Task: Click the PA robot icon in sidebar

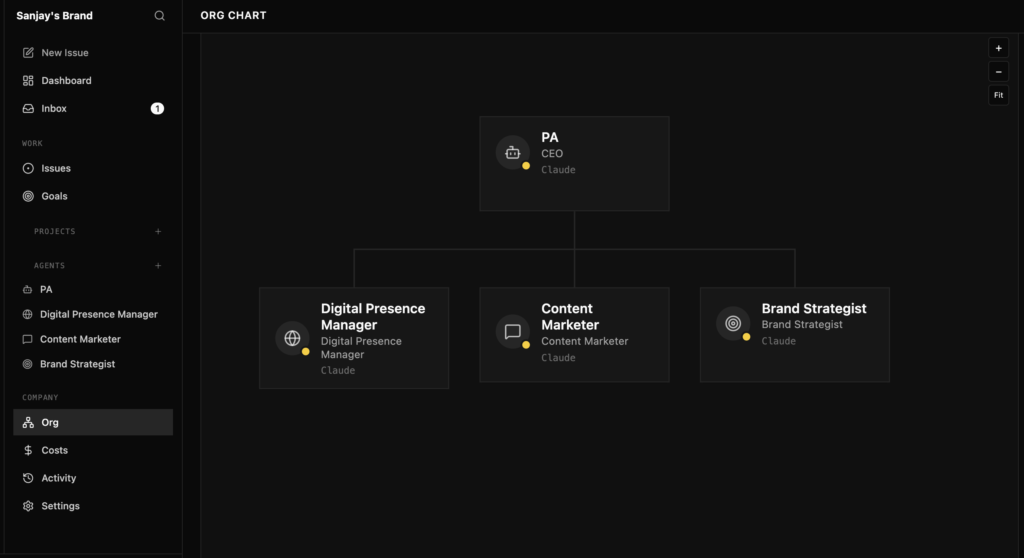Action: (x=27, y=289)
